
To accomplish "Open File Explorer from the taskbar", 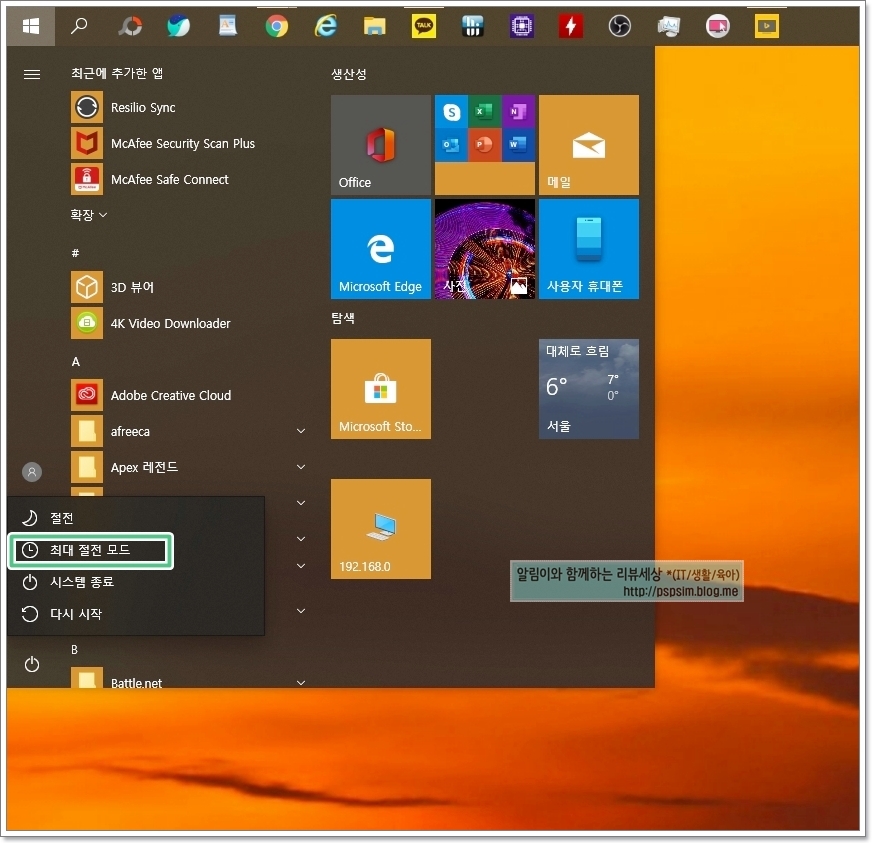I will 374,26.
